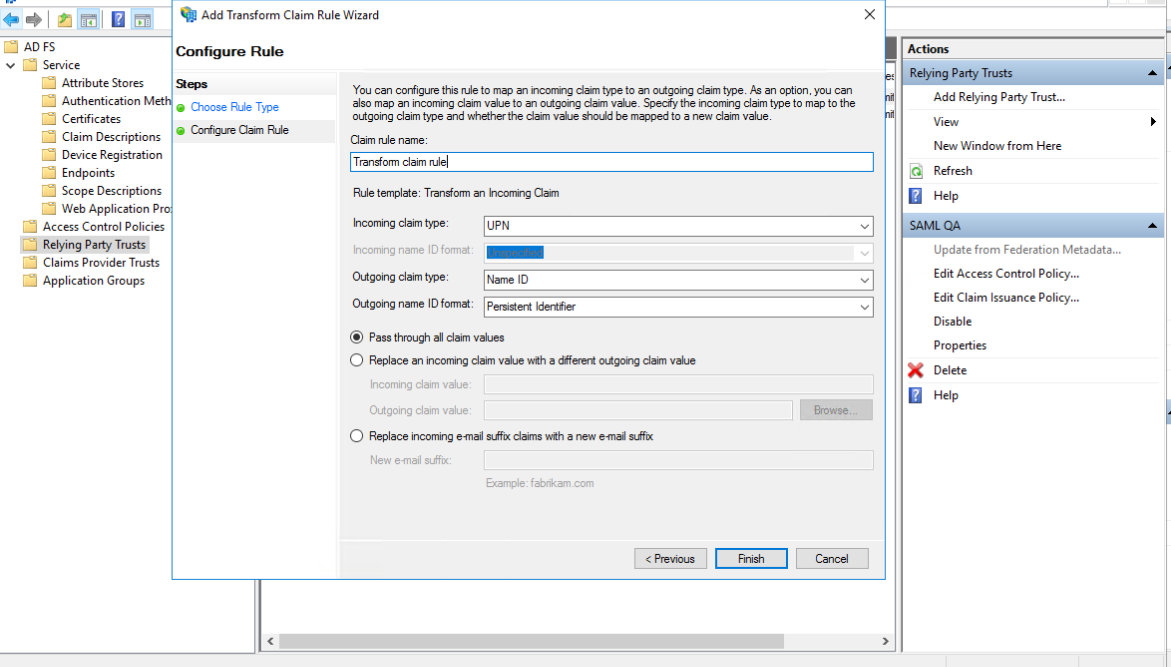Click the Claim rule name field
Image resolution: width=1171 pixels, height=667 pixels.
tap(611, 162)
